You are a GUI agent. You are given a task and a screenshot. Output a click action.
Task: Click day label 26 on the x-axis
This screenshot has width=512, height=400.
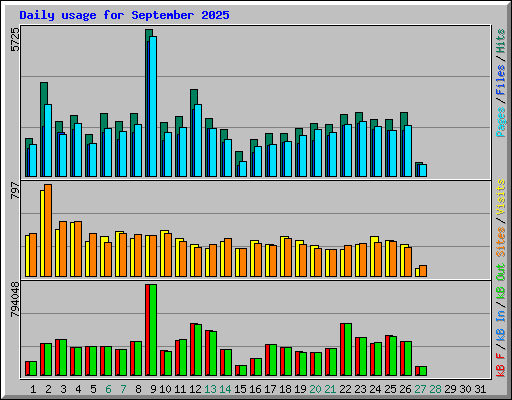pos(405,389)
